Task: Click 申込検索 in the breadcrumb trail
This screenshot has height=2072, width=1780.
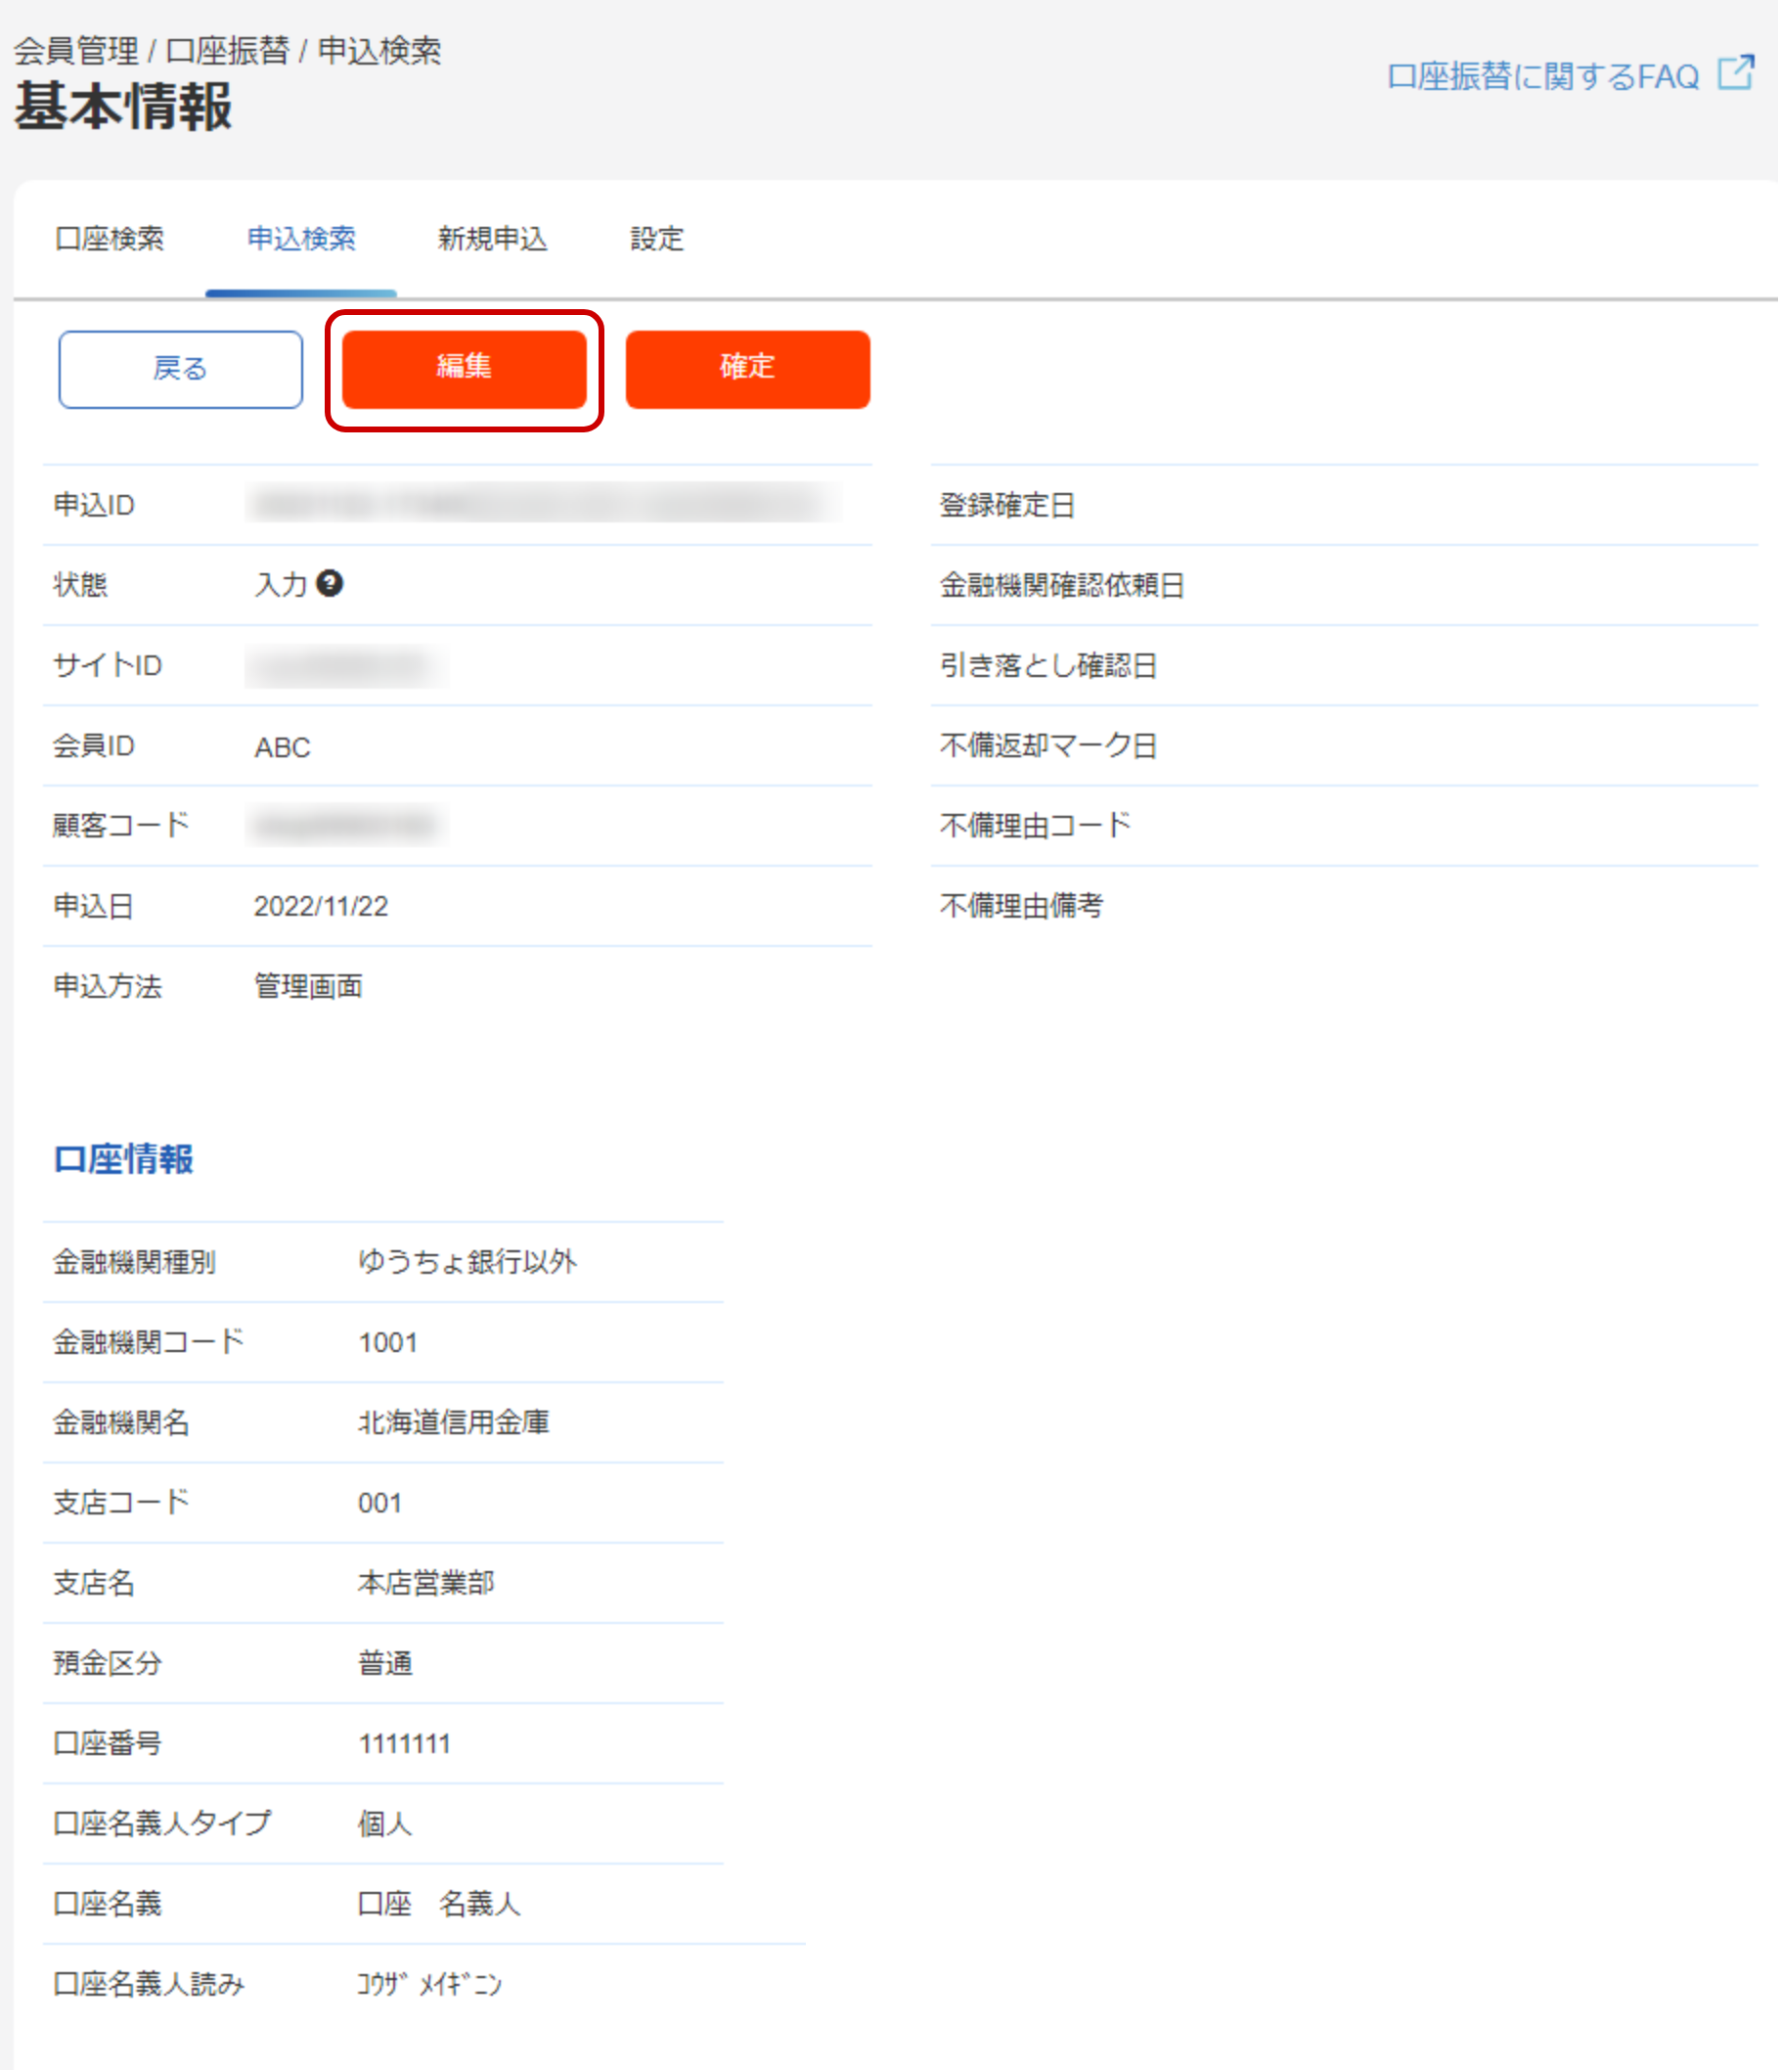Action: click(x=381, y=50)
